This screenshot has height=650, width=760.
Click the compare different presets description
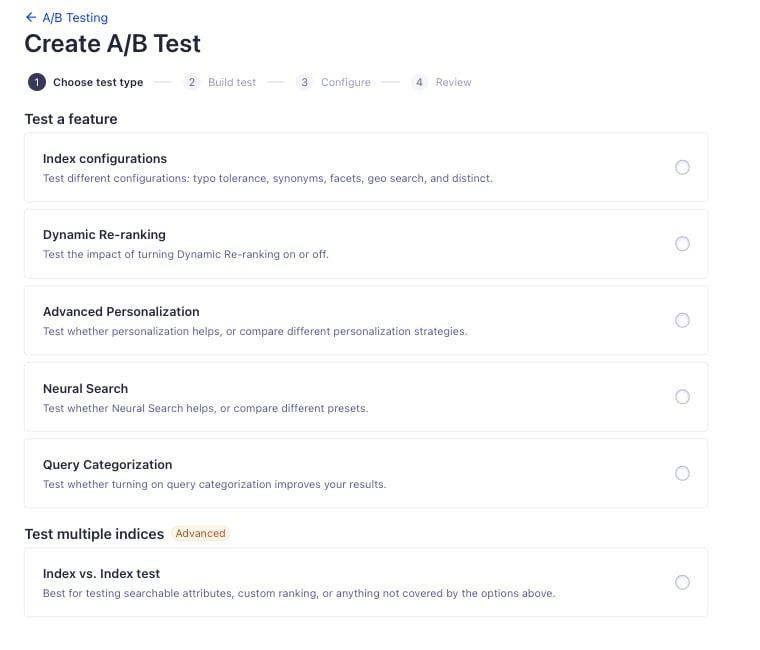tap(206, 409)
